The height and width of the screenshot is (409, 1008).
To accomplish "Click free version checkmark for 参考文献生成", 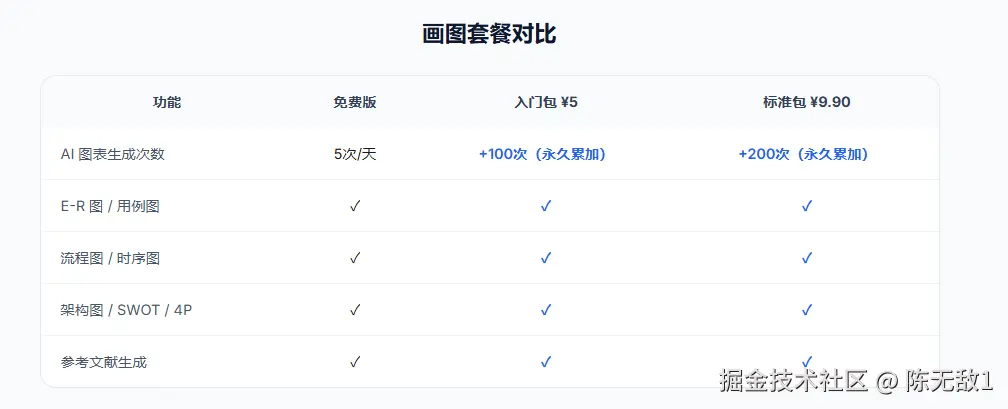I will point(355,362).
